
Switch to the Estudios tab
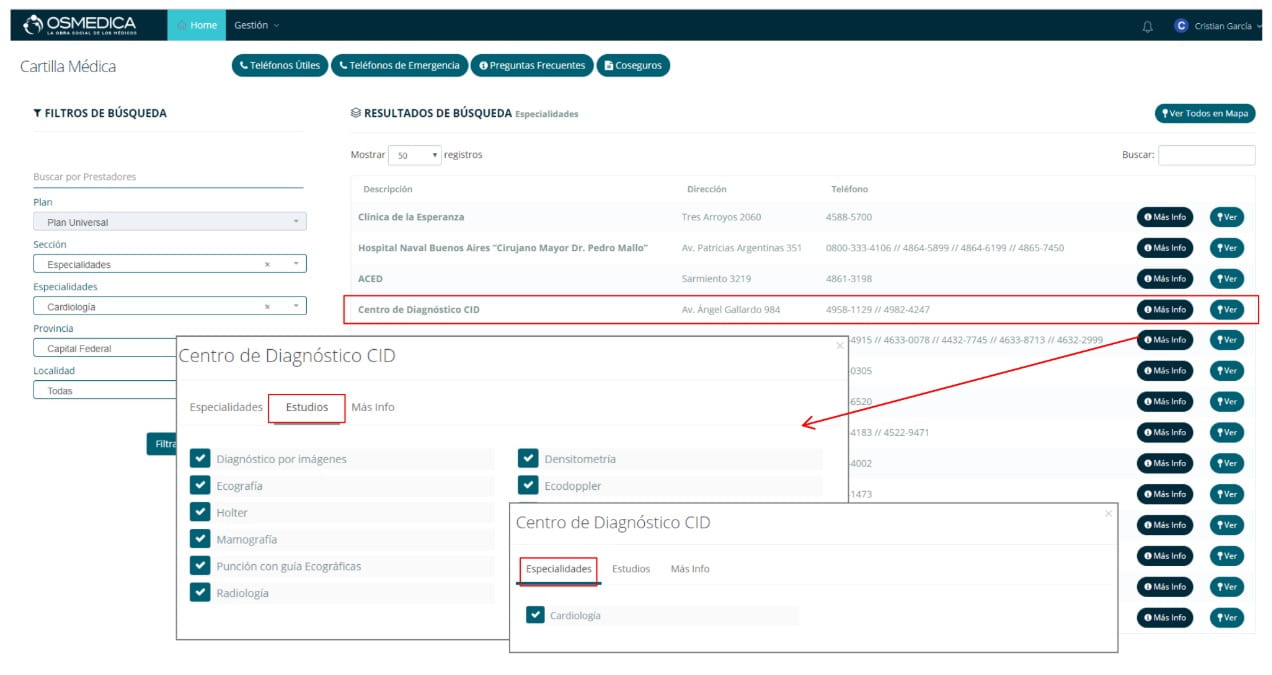pos(306,407)
